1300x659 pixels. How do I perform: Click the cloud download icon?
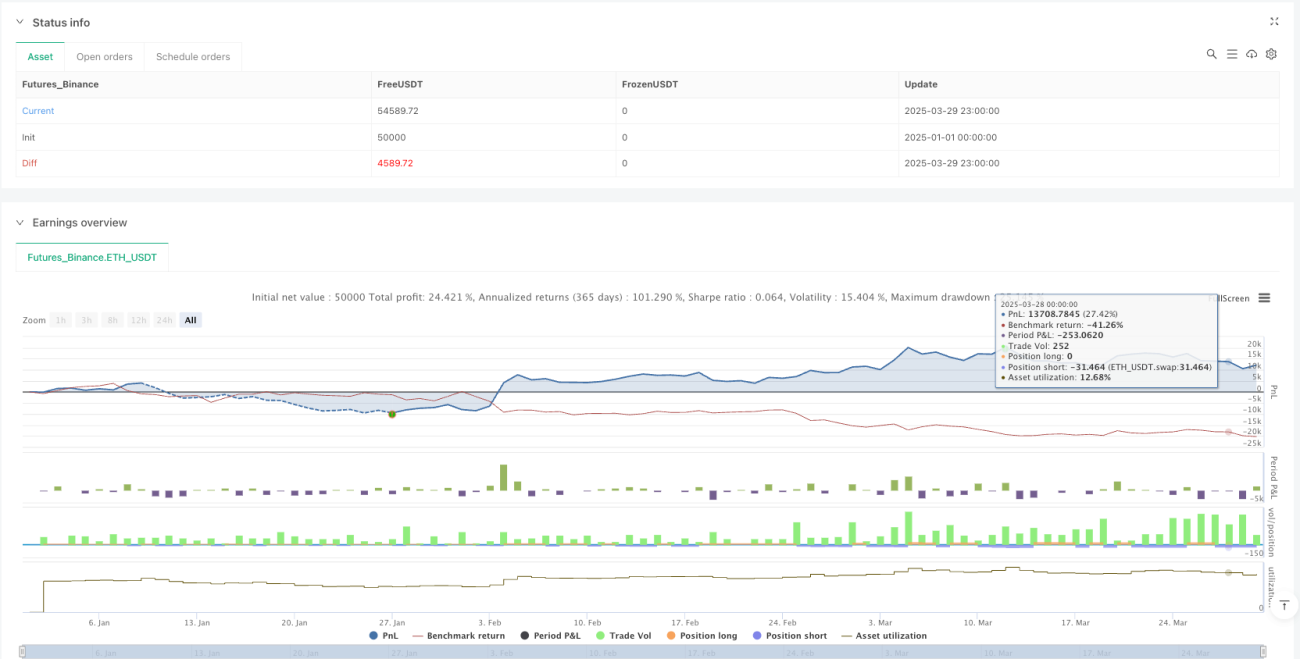(x=1251, y=54)
